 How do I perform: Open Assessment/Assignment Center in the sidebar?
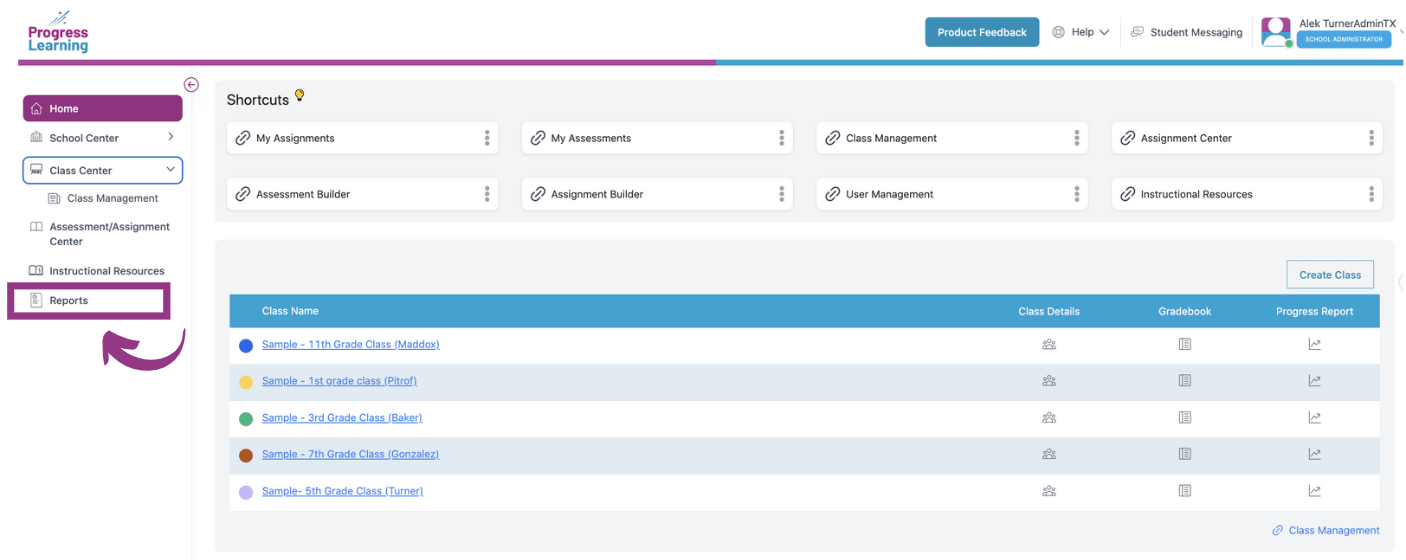click(100, 234)
